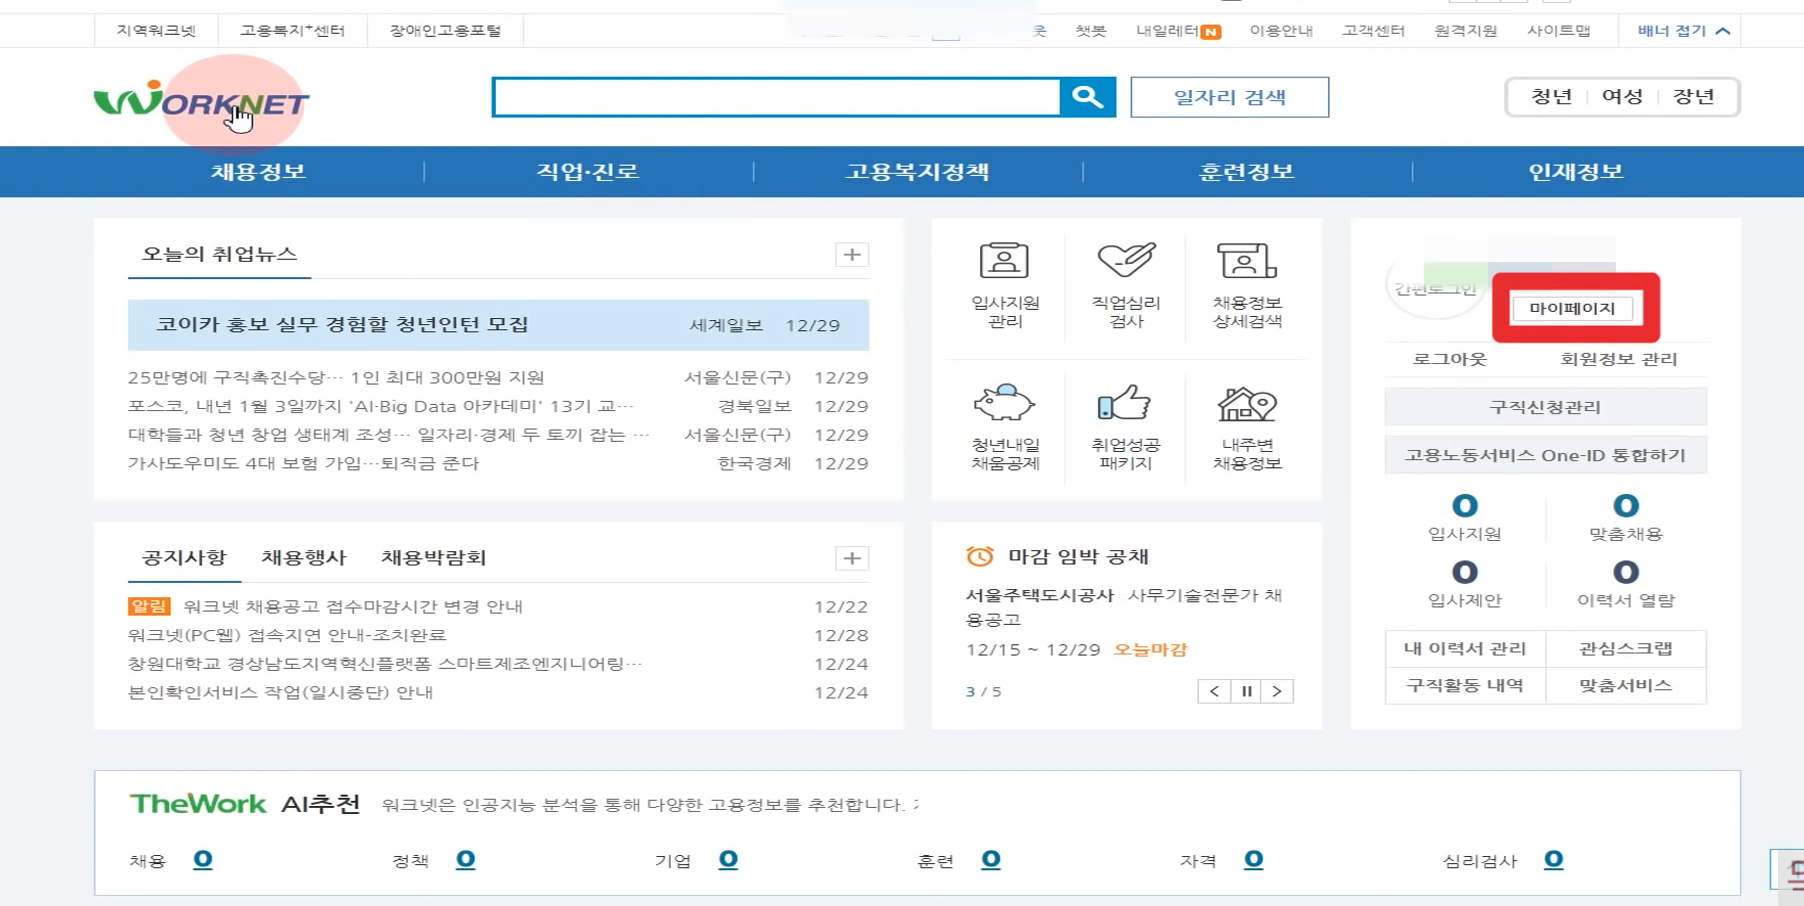Expand 오늘의 취업뉴스 with the plus button
The image size is (1804, 906).
851,255
